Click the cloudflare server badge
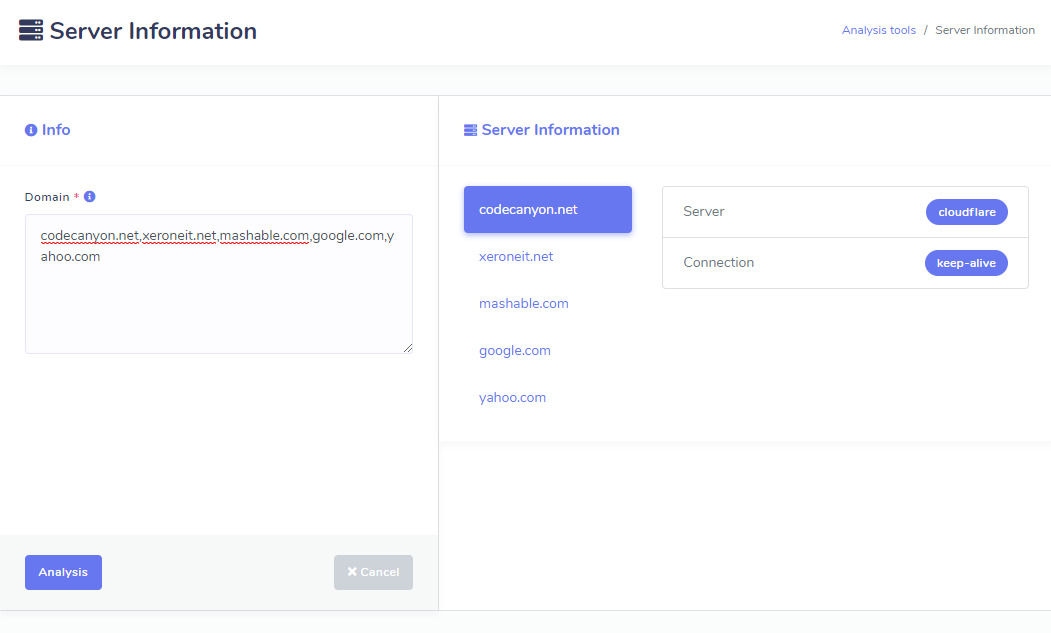The height and width of the screenshot is (633, 1051). [966, 212]
